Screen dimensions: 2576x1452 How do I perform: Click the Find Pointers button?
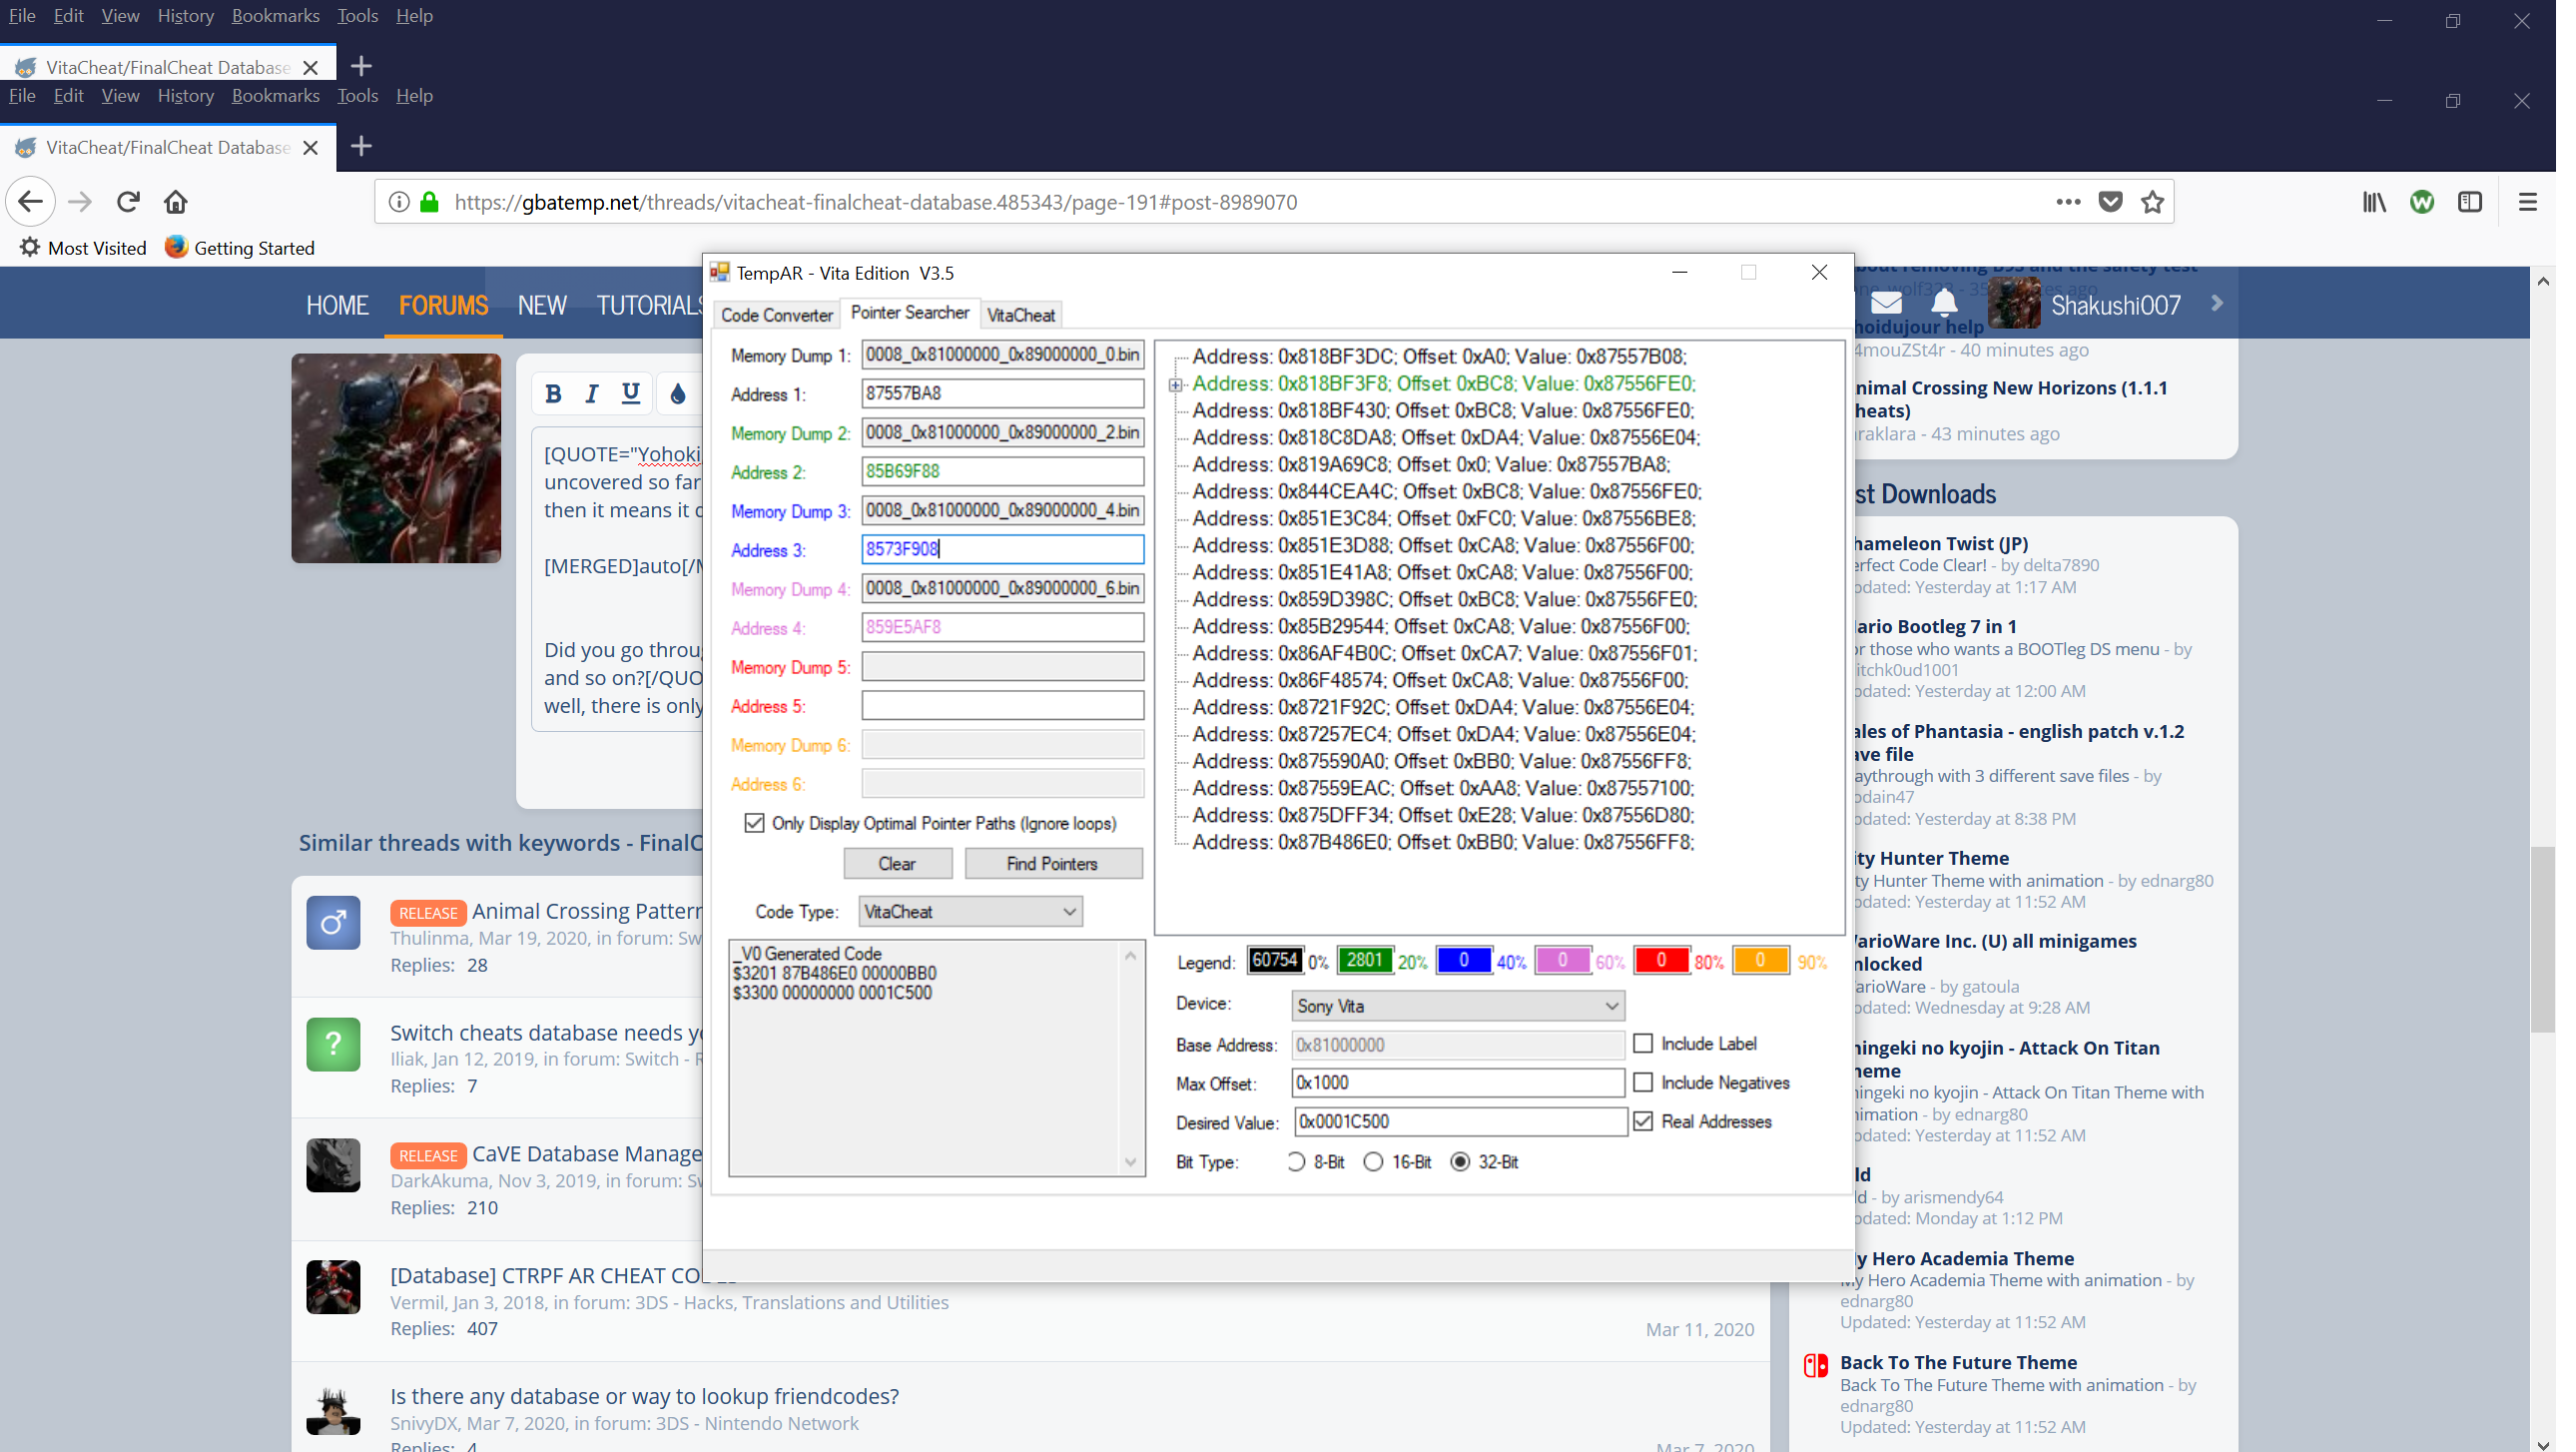(x=1052, y=864)
